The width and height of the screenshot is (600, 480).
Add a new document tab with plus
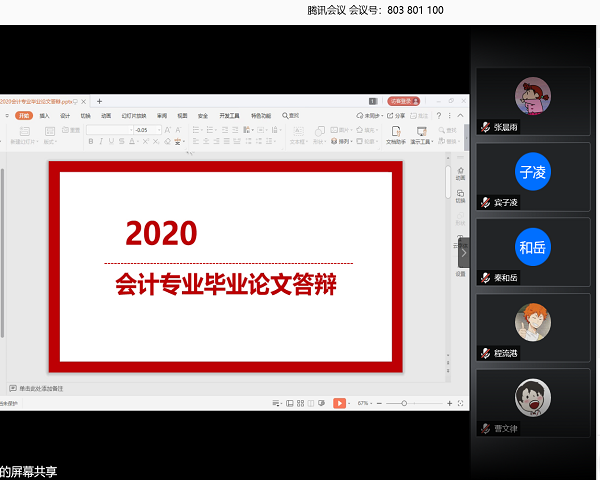[x=99, y=101]
